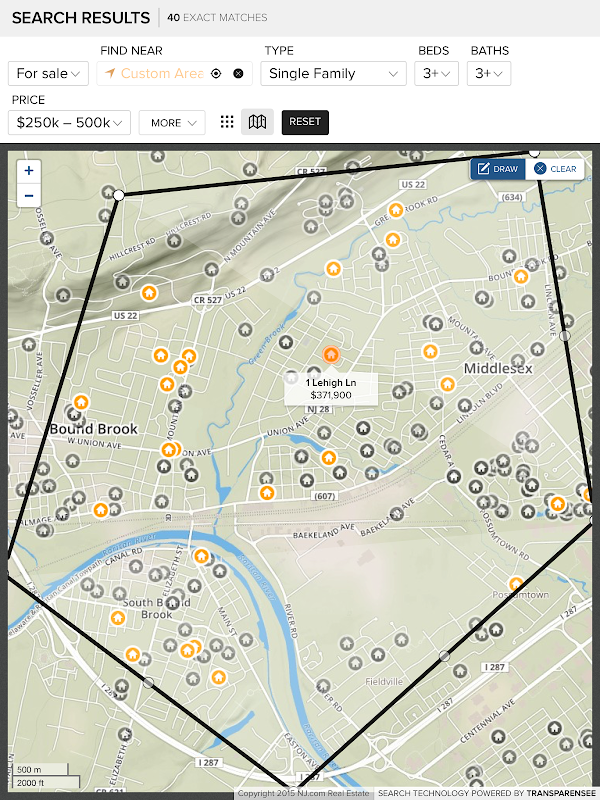Image resolution: width=600 pixels, height=800 pixels.
Task: Select orange home marker near Canal Rd
Action: coord(202,556)
